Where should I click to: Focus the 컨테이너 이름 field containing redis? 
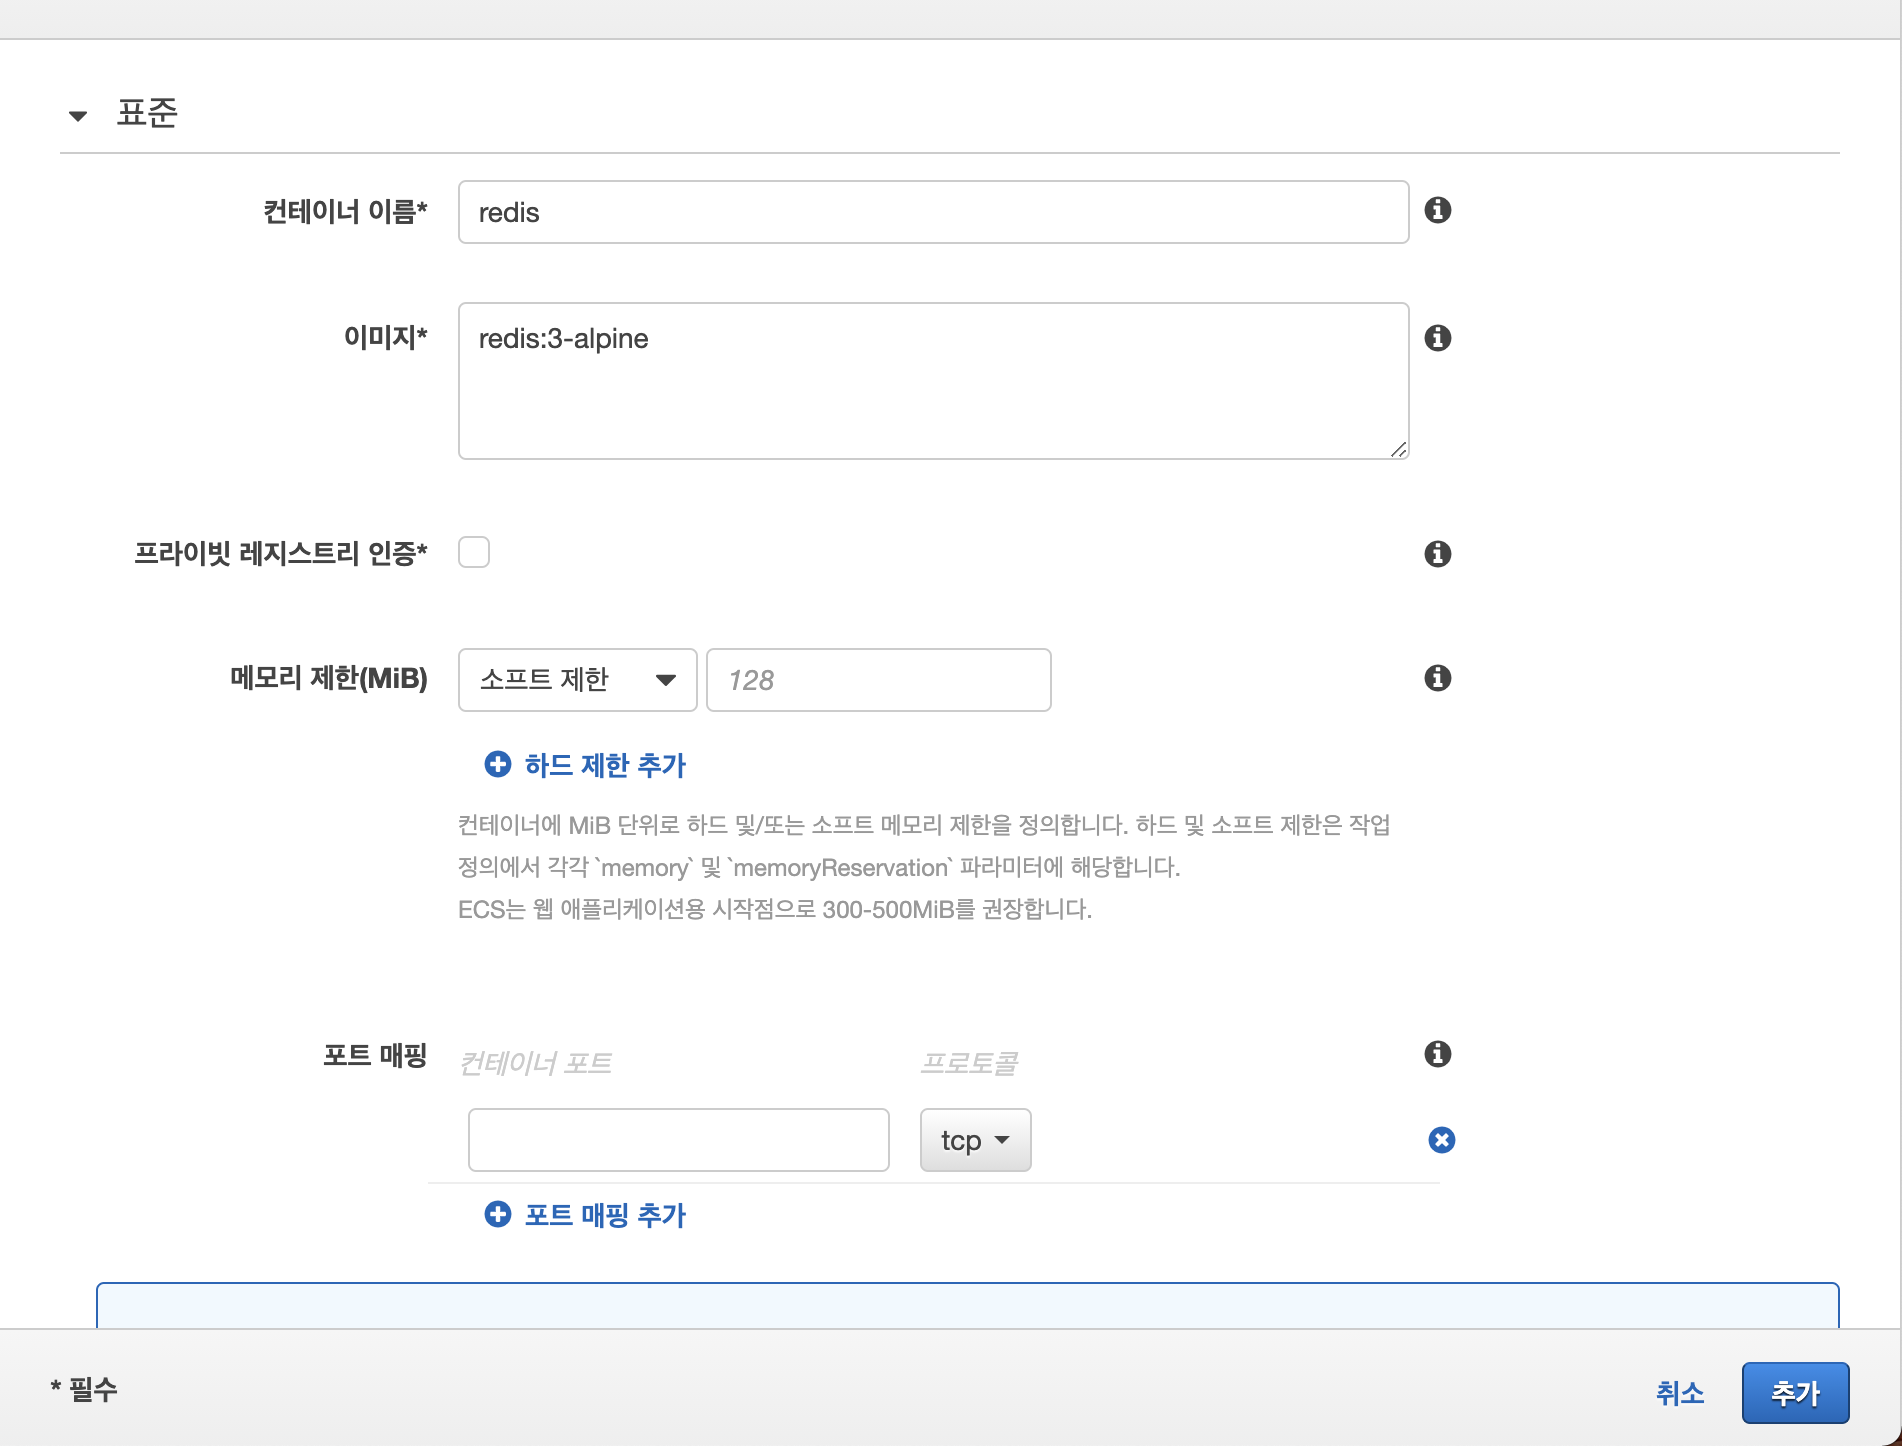pyautogui.click(x=933, y=212)
